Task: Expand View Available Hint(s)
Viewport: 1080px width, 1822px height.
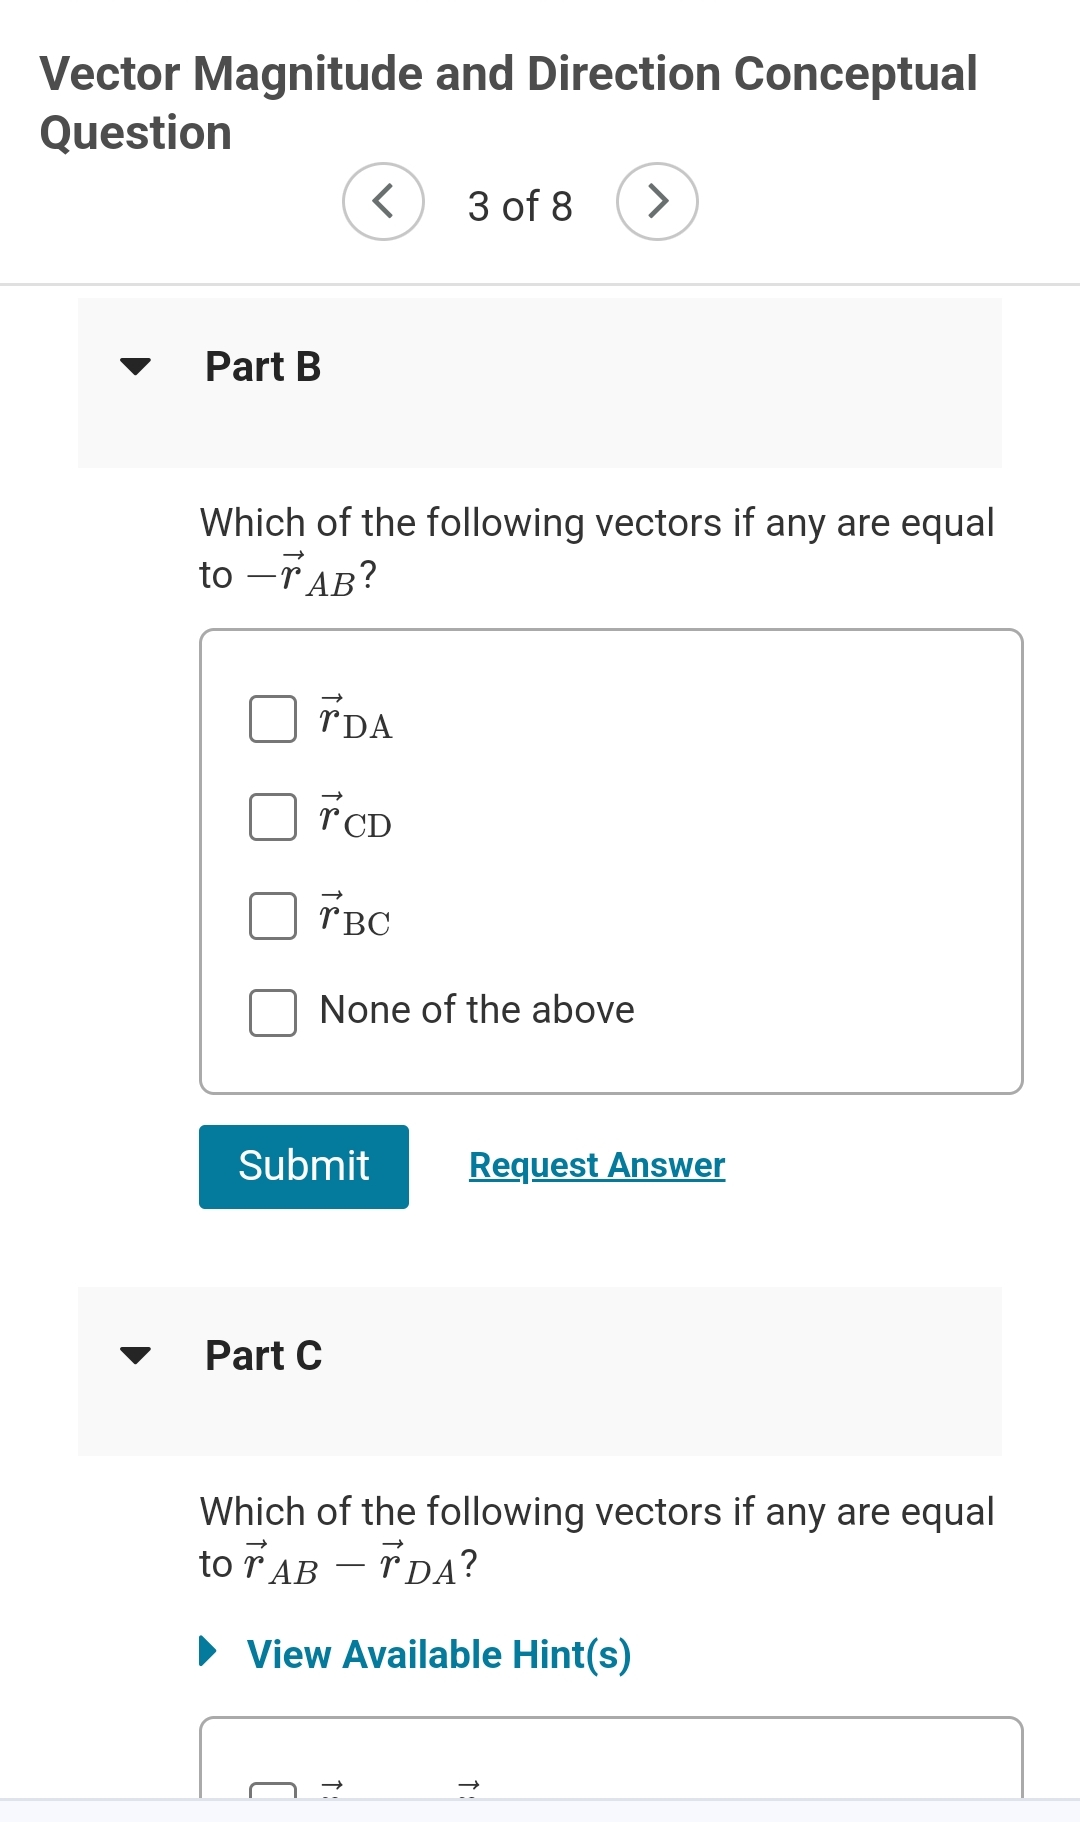Action: point(435,1653)
